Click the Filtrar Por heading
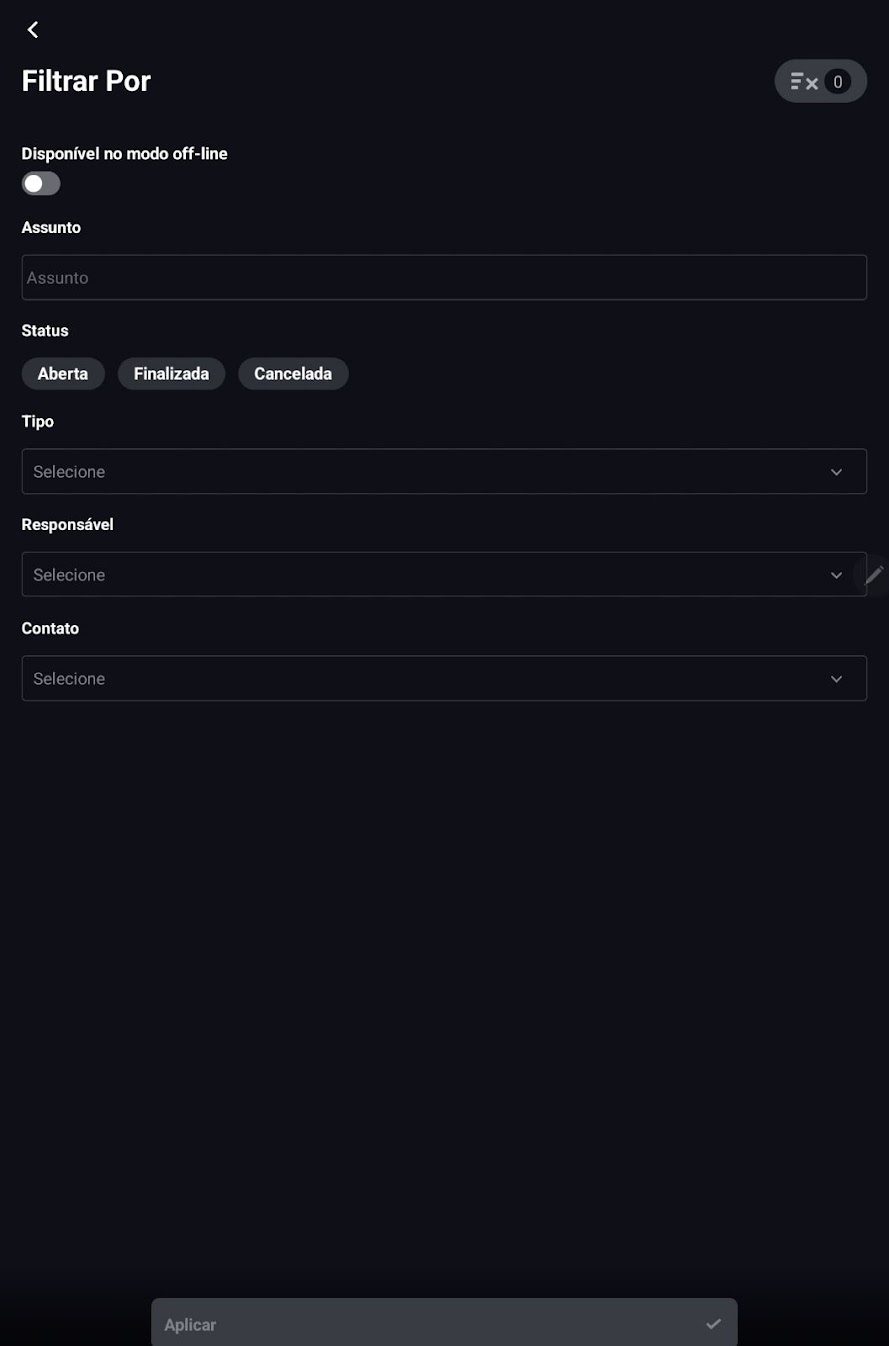 [x=86, y=81]
